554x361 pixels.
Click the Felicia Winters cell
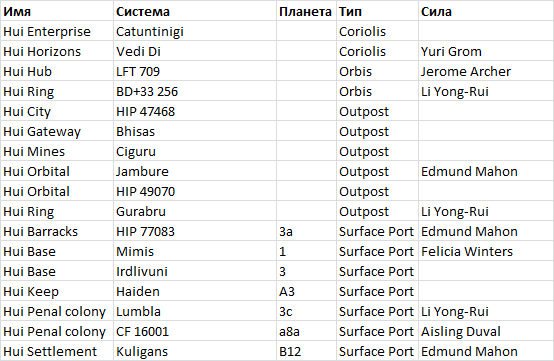486,251
